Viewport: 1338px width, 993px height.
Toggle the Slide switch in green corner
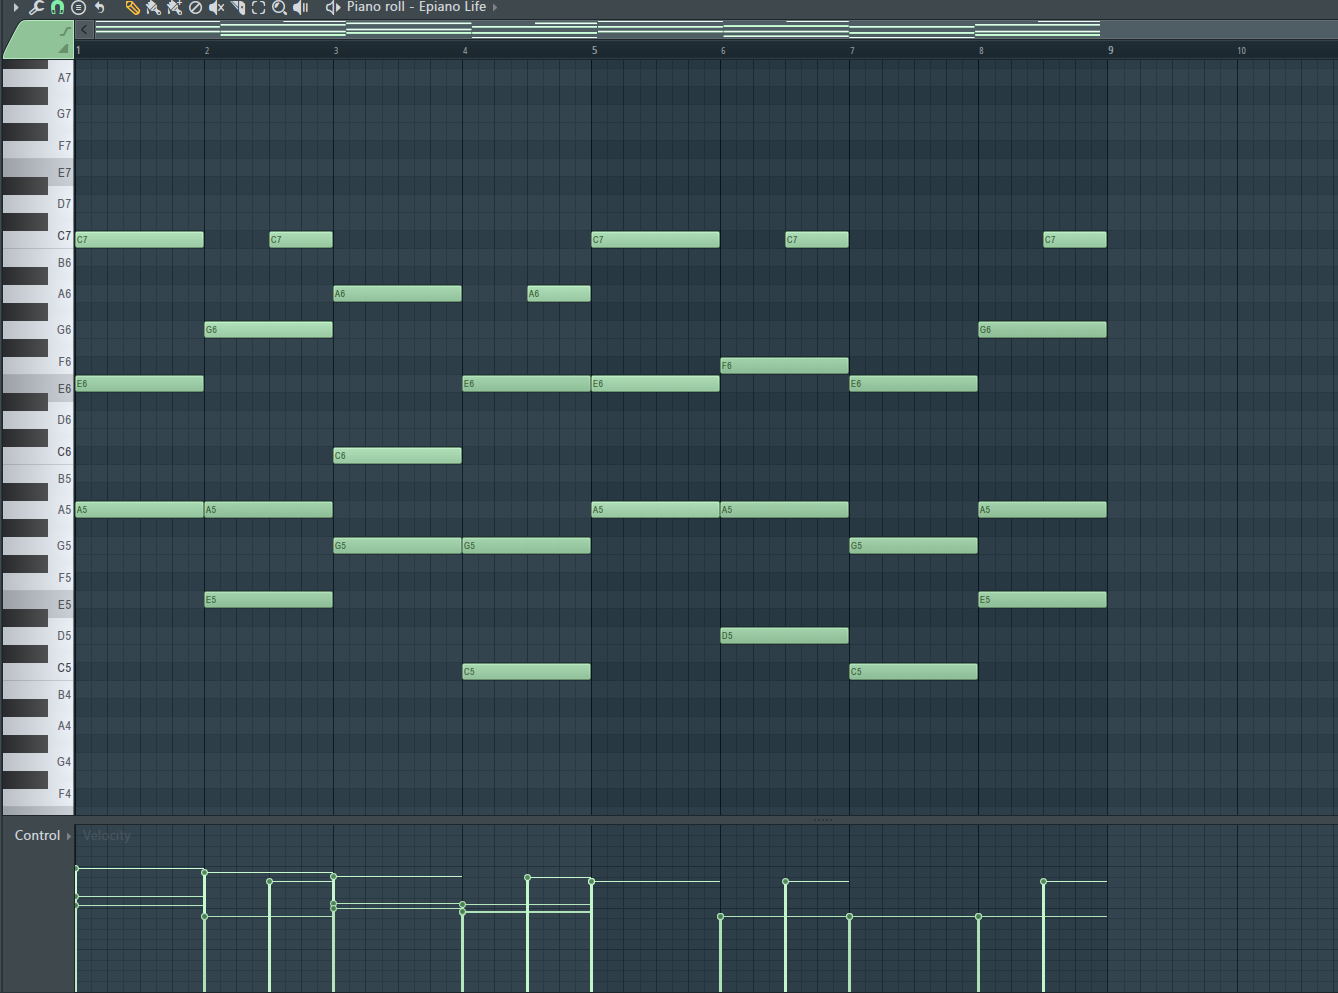coord(65,32)
